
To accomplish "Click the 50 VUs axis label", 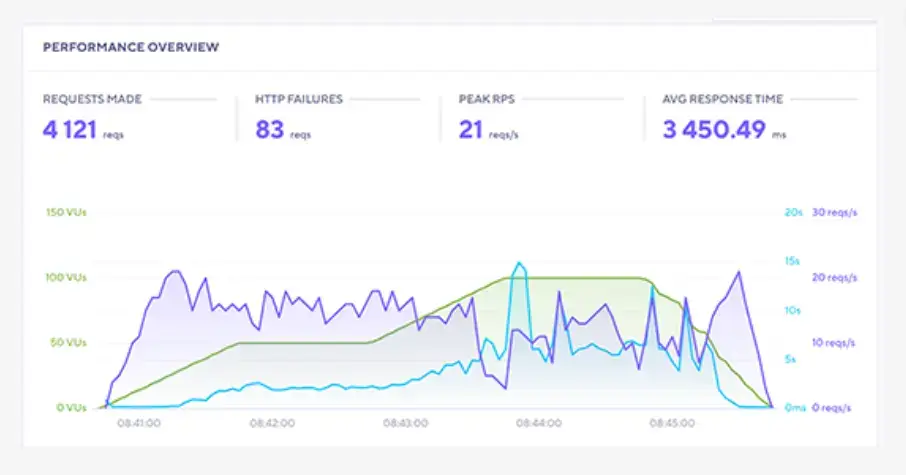I will 70,342.
